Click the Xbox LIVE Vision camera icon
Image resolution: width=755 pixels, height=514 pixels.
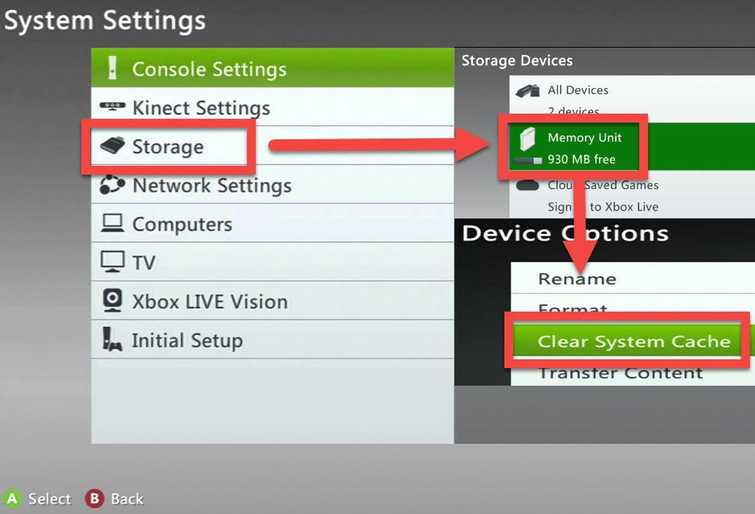112,301
